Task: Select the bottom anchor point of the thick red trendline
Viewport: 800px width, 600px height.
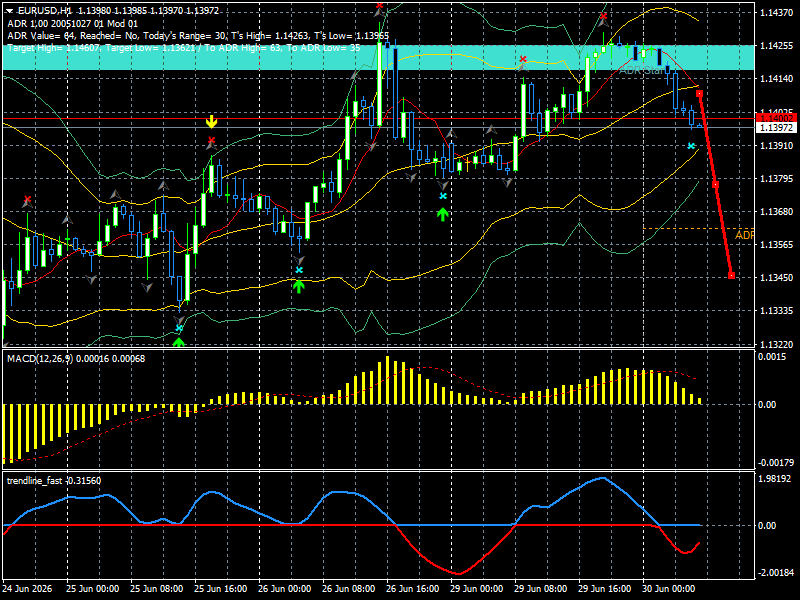Action: (731, 276)
